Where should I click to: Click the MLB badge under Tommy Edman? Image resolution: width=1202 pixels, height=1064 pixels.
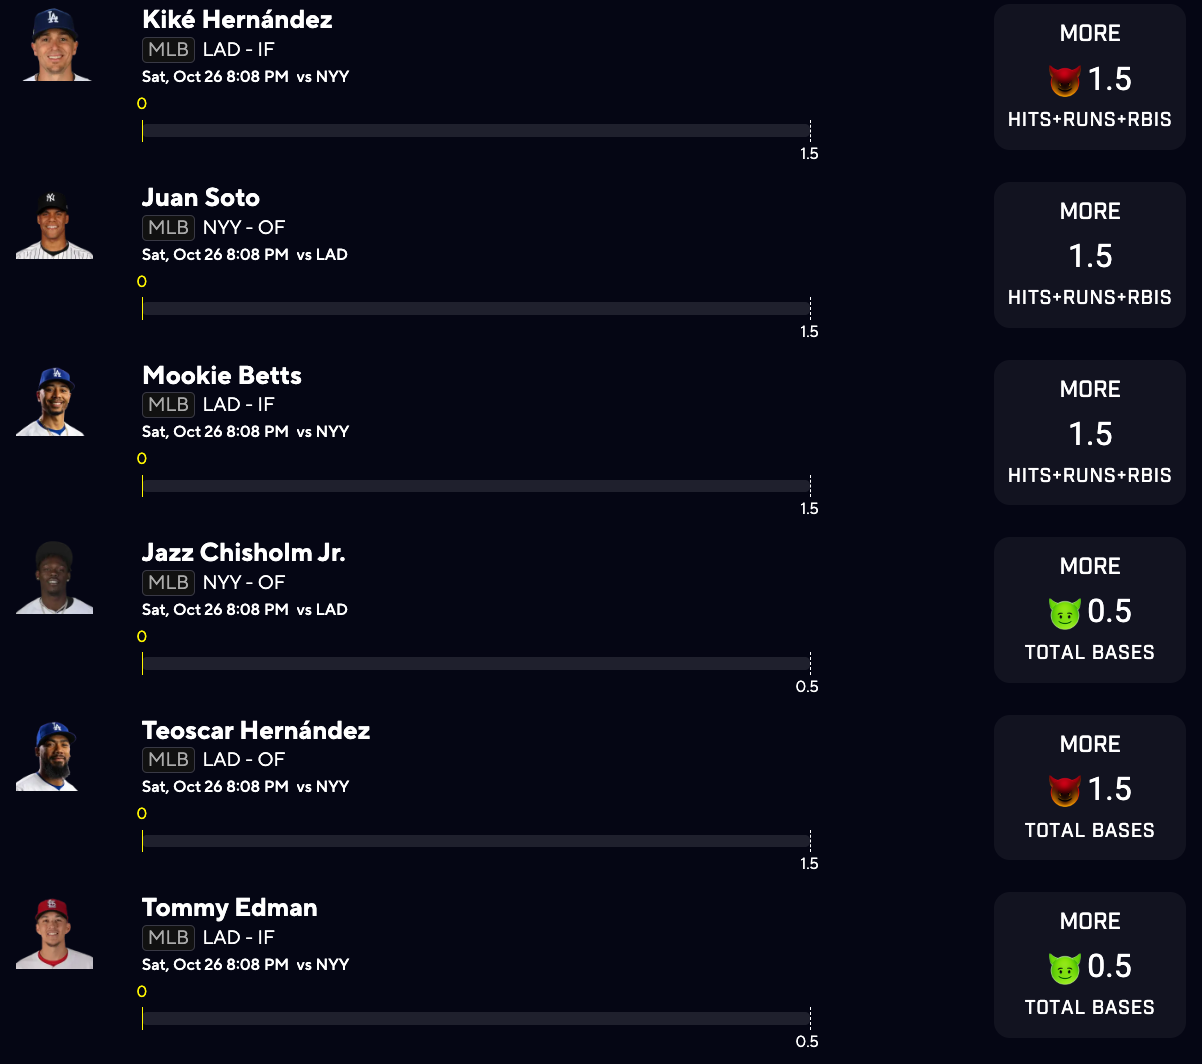tap(168, 937)
